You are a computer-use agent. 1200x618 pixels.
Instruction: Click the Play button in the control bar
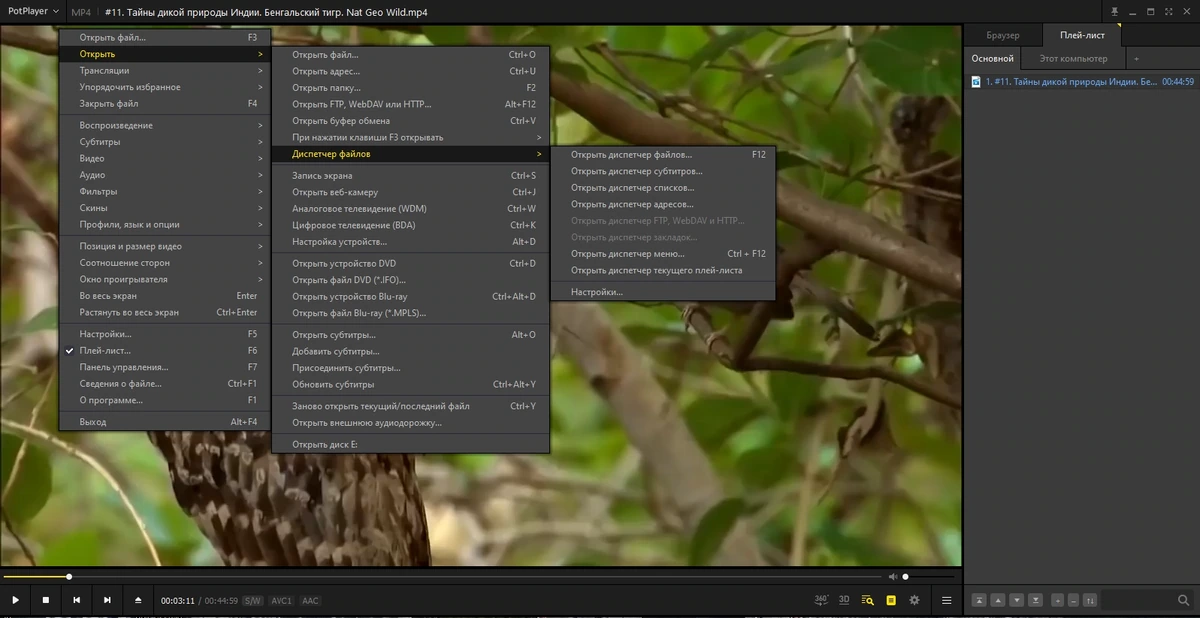tap(15, 600)
